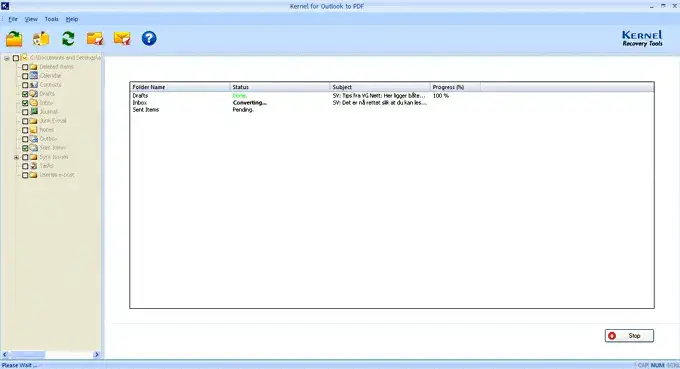Click the Sync Issues folder icon
Viewport: 680px width, 369px height.
[33, 157]
